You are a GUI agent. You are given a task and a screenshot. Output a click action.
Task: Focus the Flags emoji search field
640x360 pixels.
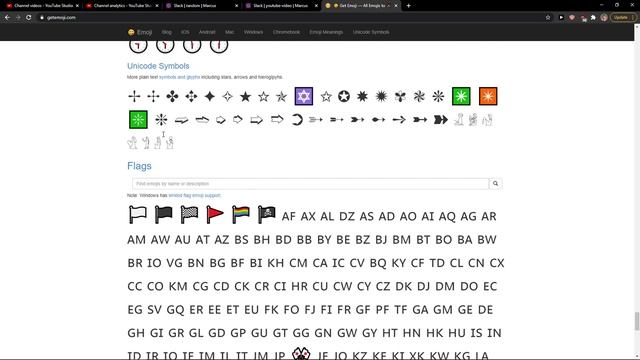tap(311, 184)
